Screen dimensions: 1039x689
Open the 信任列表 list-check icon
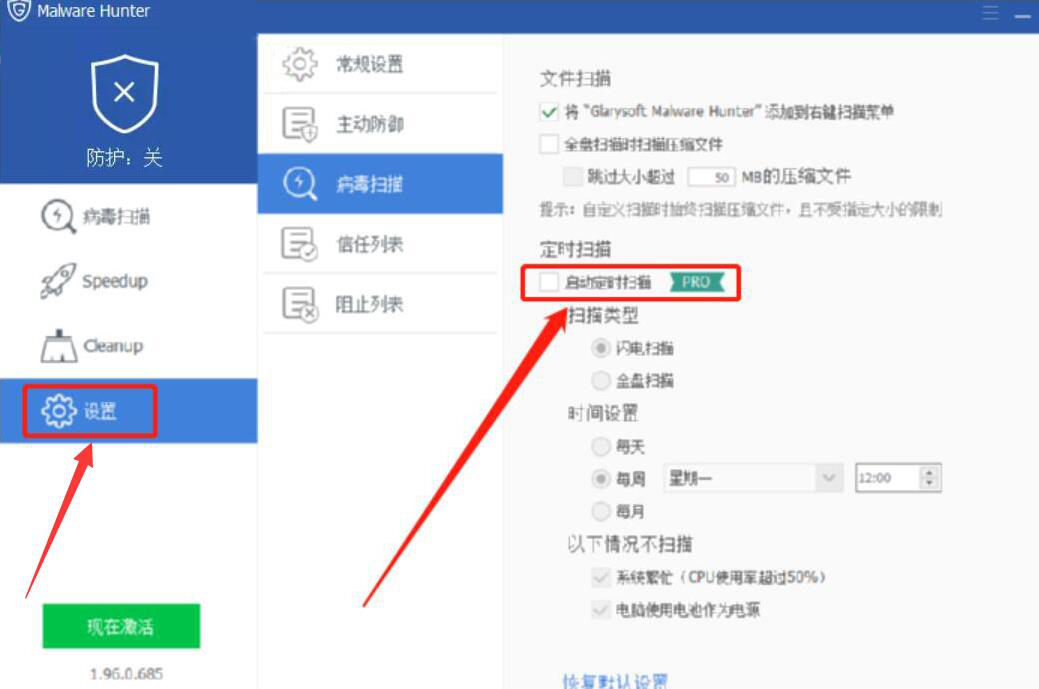tap(300, 244)
